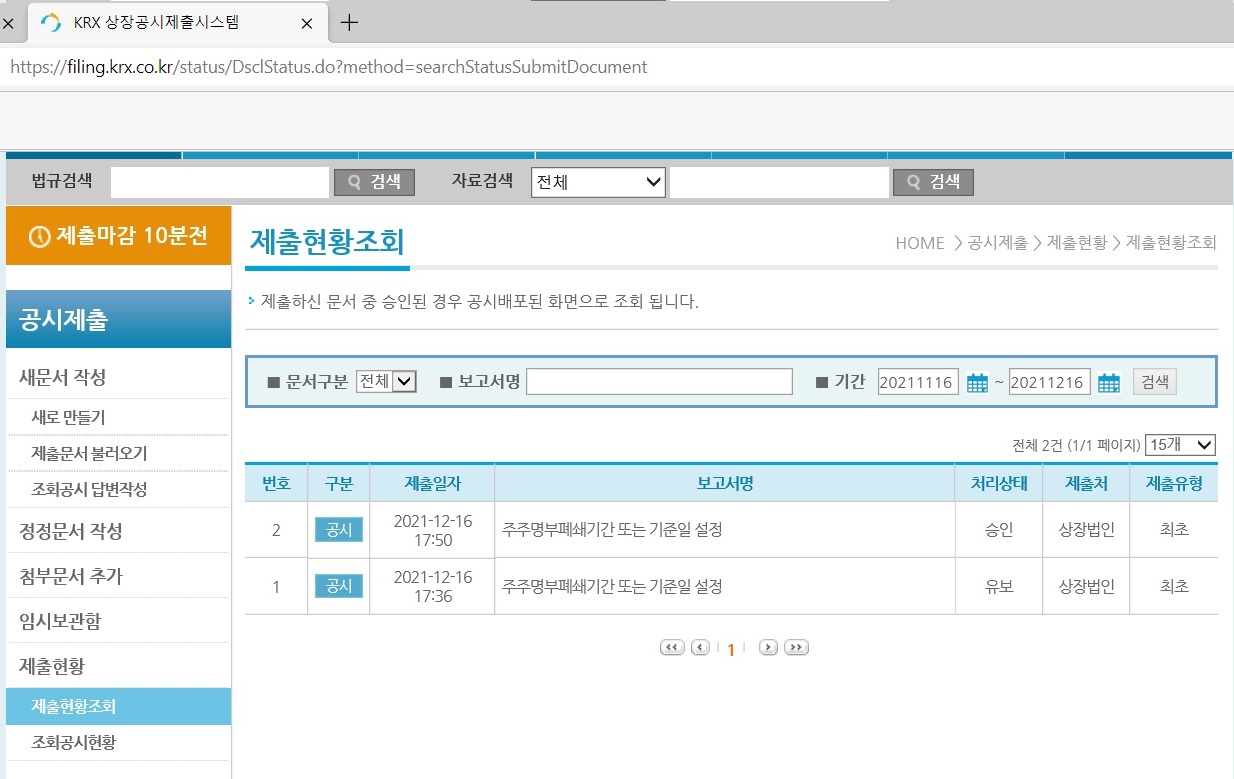This screenshot has height=779, width=1234.
Task: Click the 공시 badge on row 2
Action: (338, 530)
